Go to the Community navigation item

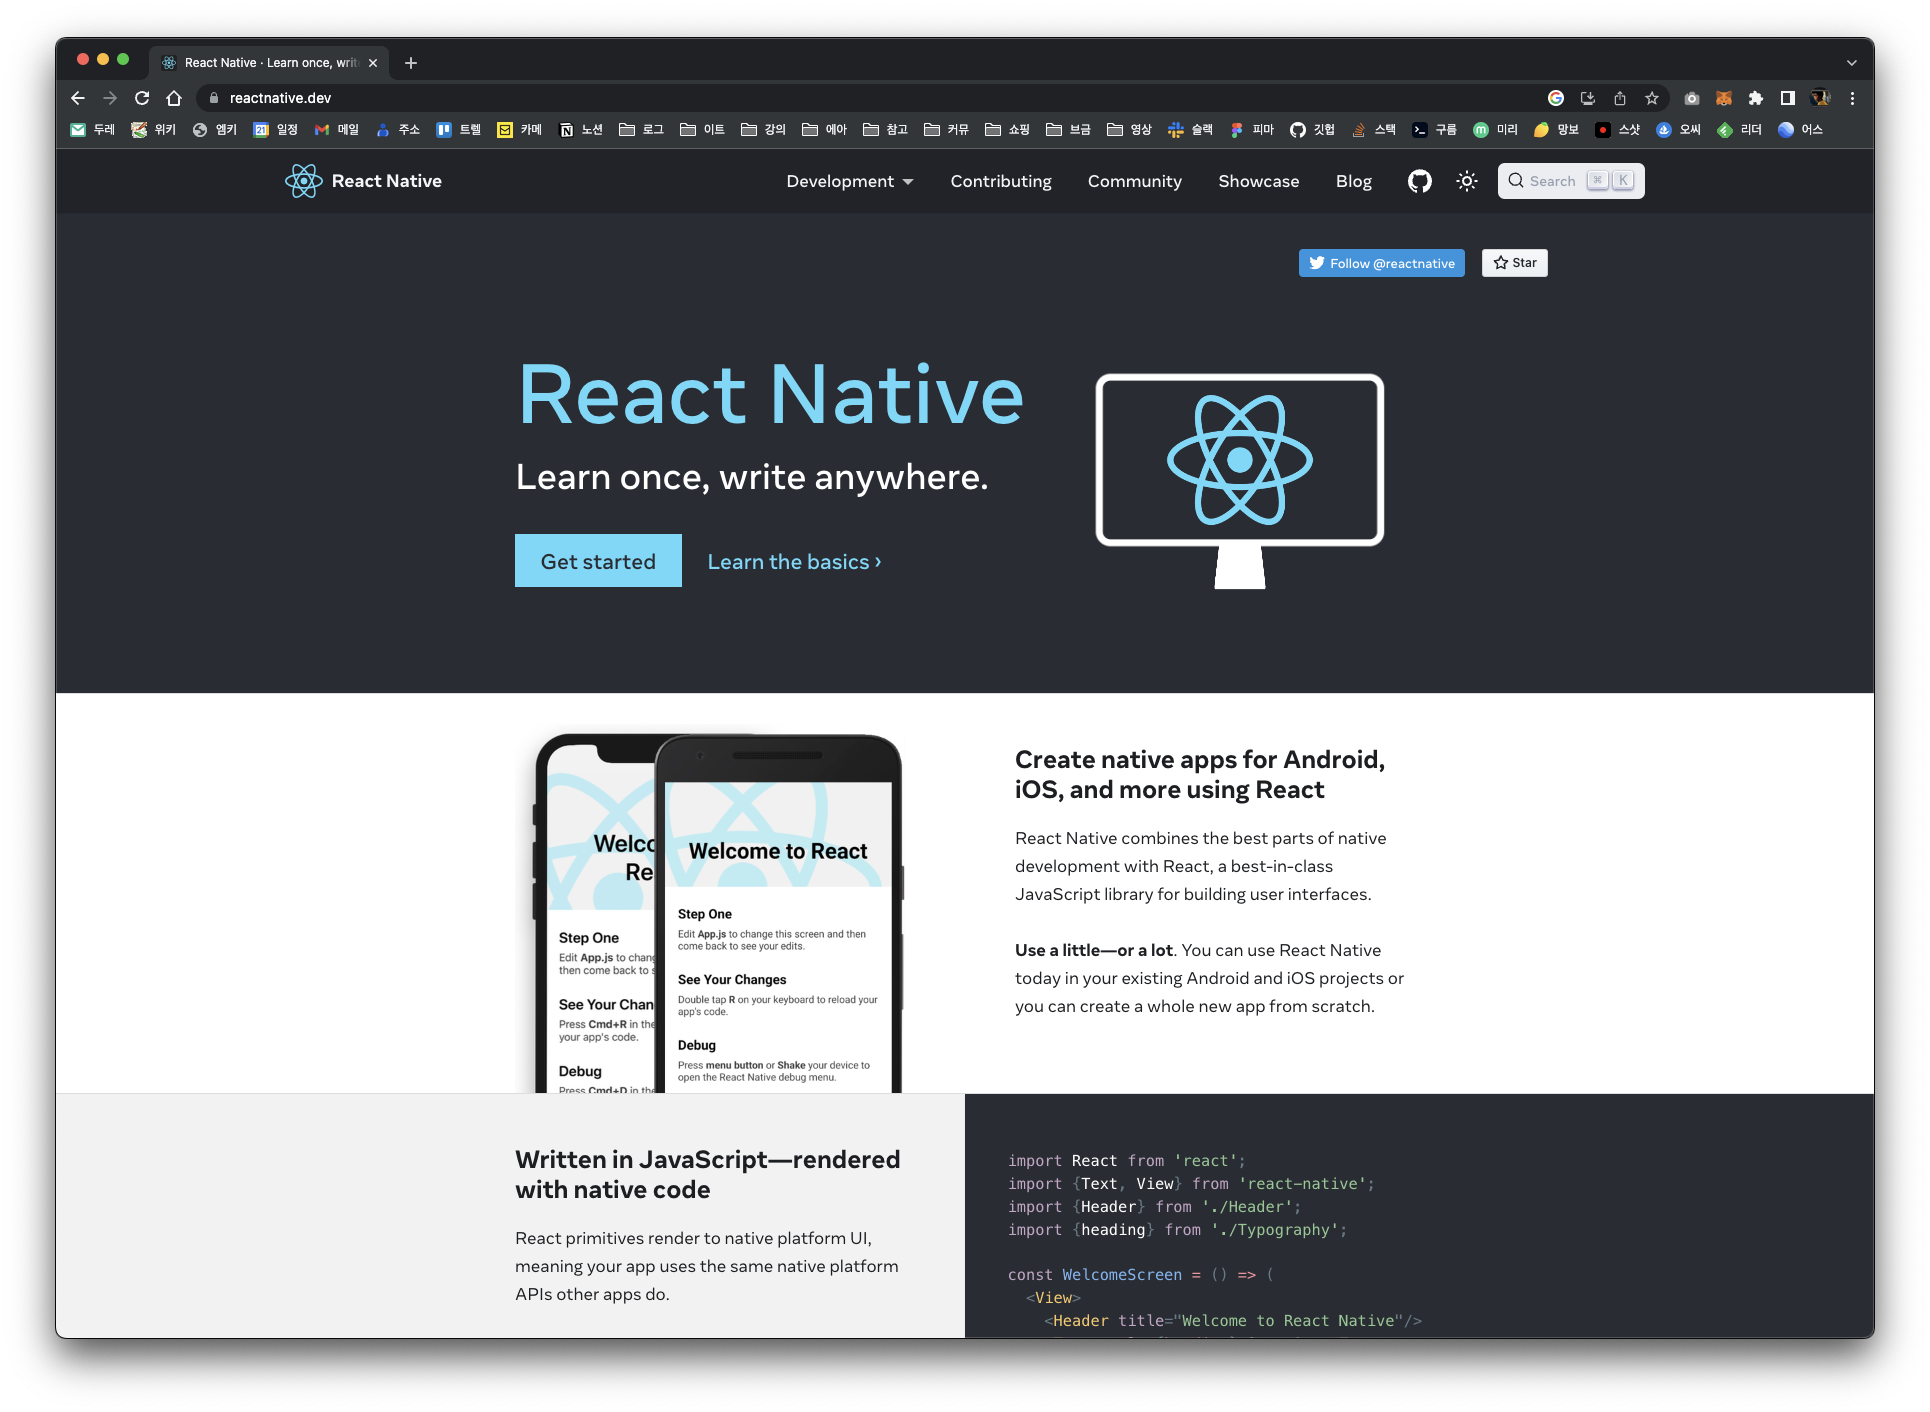tap(1134, 181)
